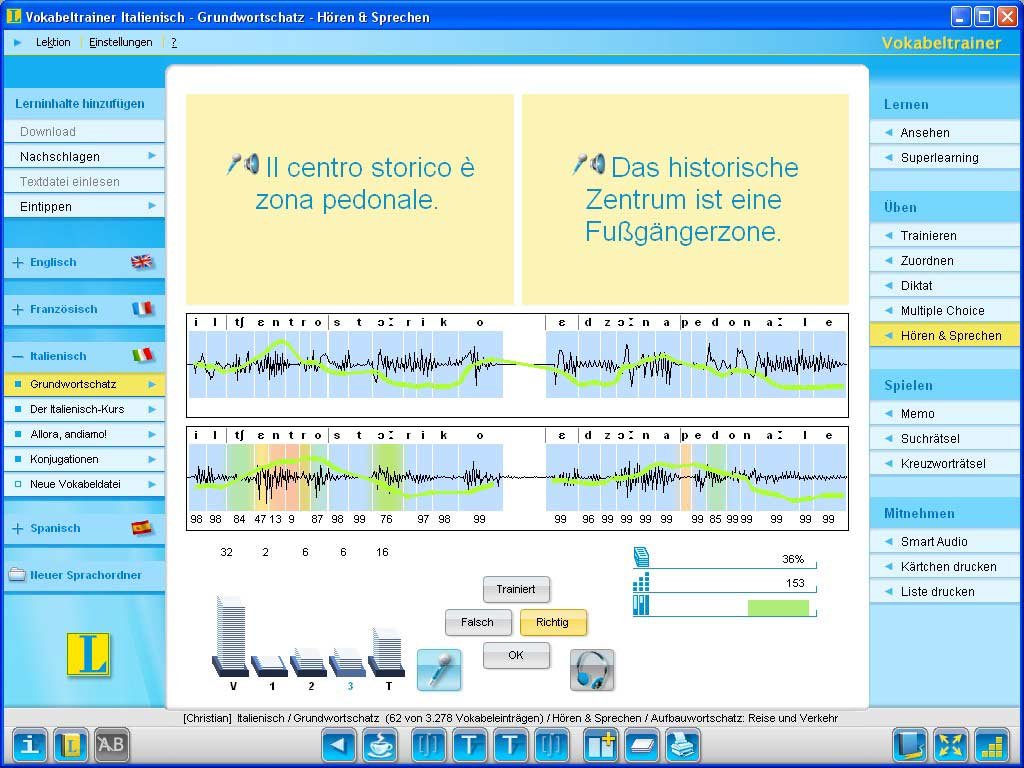Click the green progress bar
Image resolution: width=1024 pixels, height=768 pixels.
[778, 607]
